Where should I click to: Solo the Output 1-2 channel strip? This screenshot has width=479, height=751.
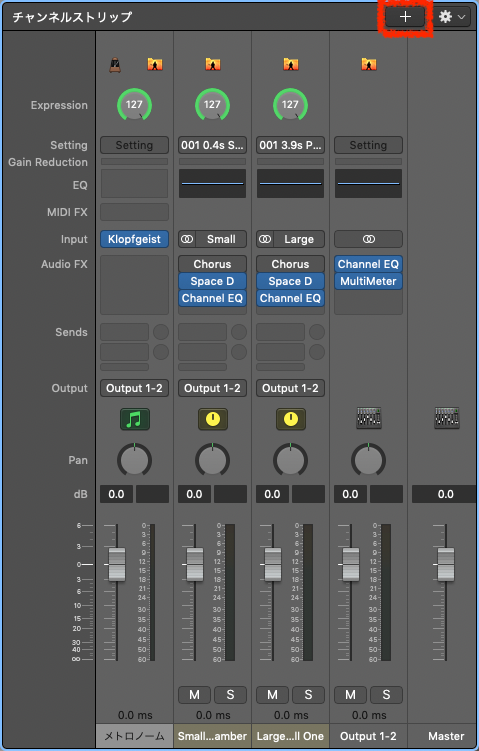387,695
